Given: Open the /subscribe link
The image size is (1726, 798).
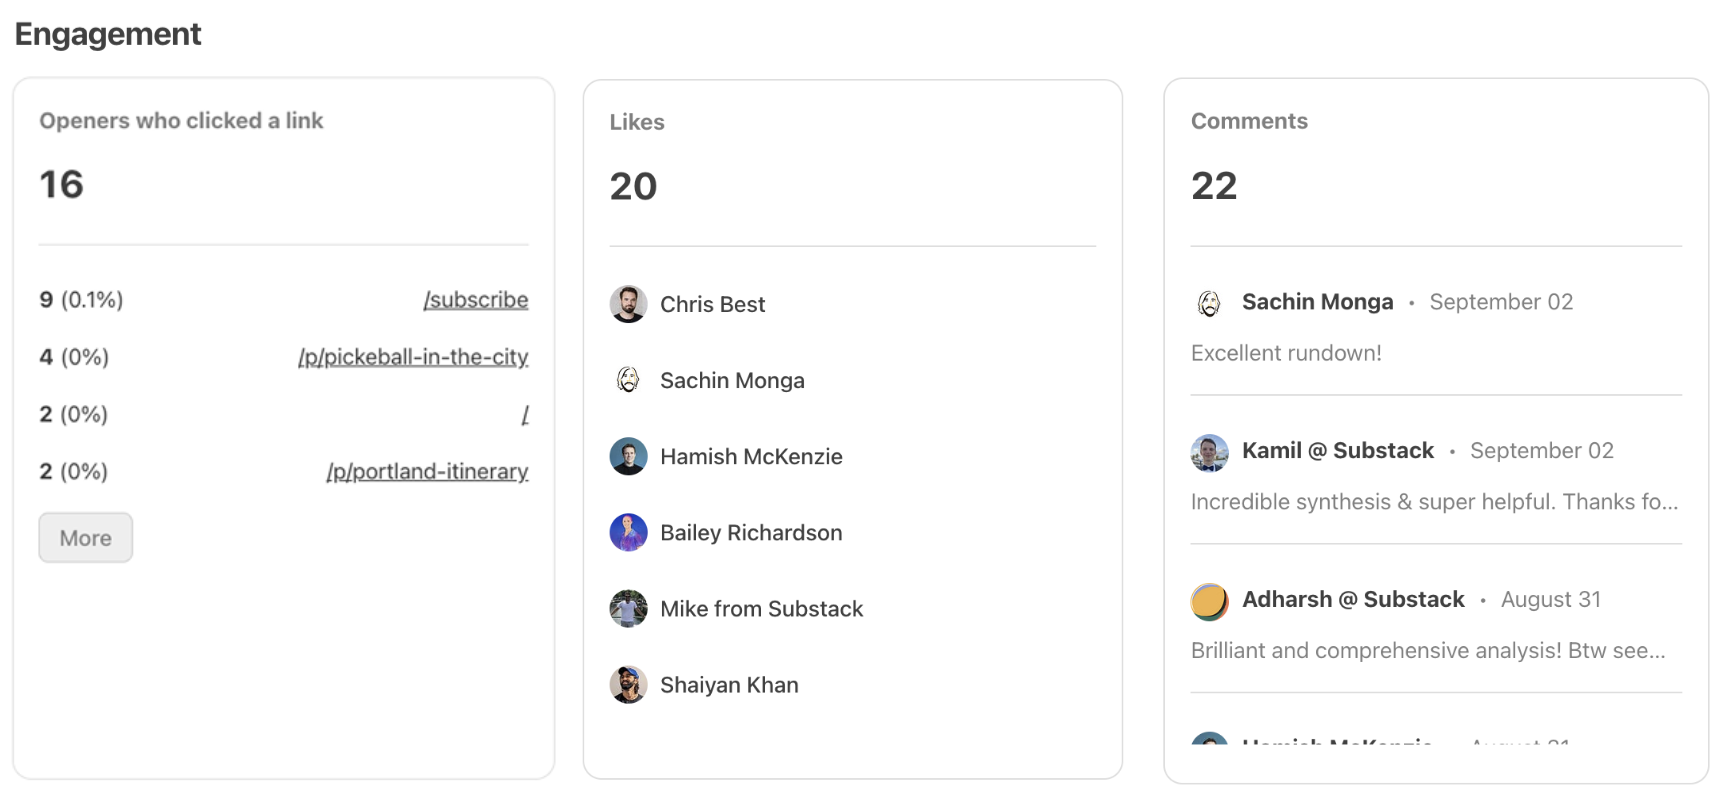Looking at the screenshot, I should (476, 300).
